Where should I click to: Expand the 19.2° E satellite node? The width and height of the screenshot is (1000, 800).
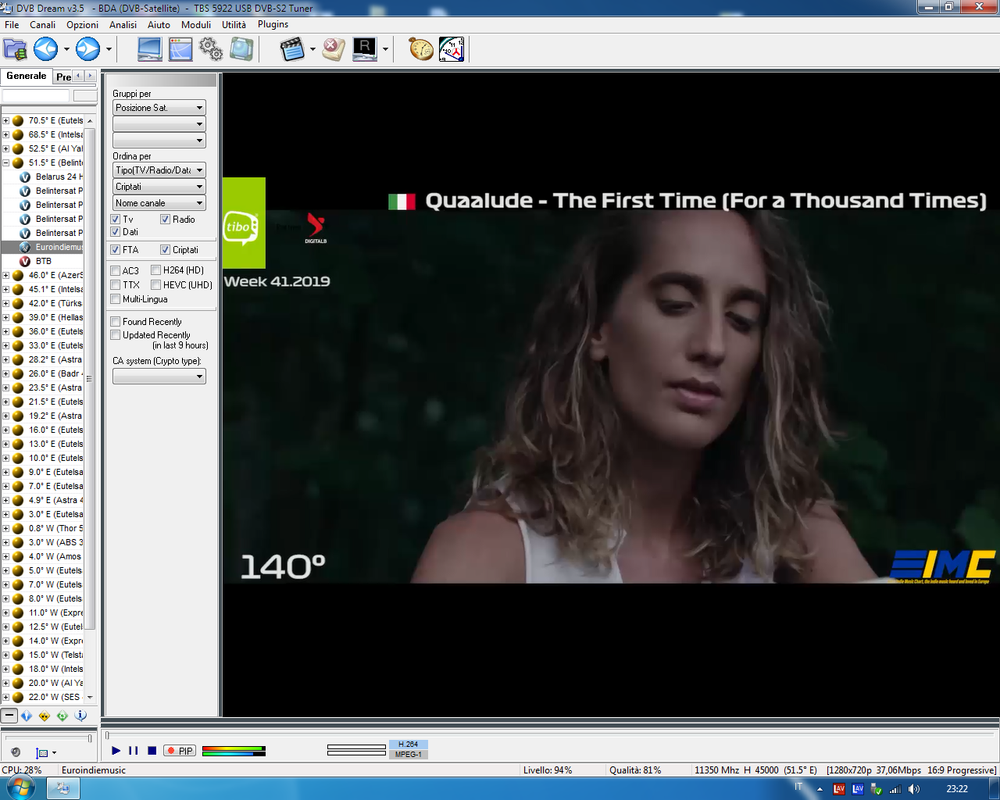[x=6, y=416]
